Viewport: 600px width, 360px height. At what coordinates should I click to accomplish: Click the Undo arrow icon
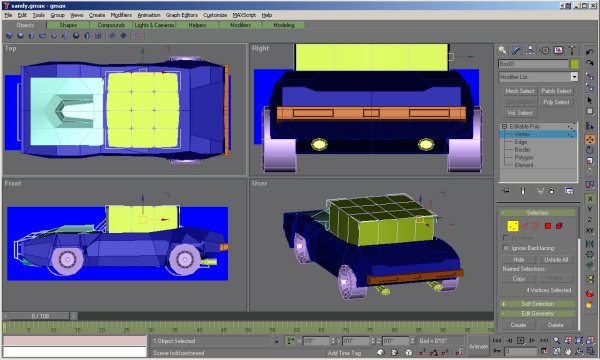click(x=589, y=52)
